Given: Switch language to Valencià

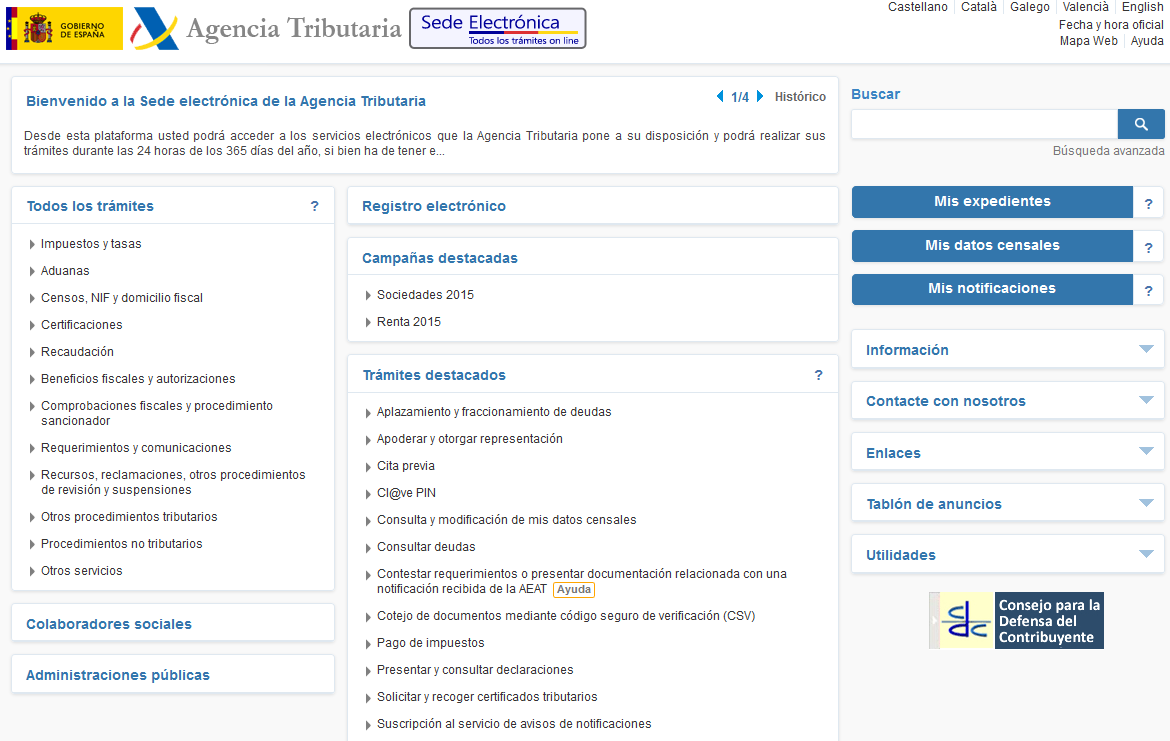Looking at the screenshot, I should tap(1086, 7).
